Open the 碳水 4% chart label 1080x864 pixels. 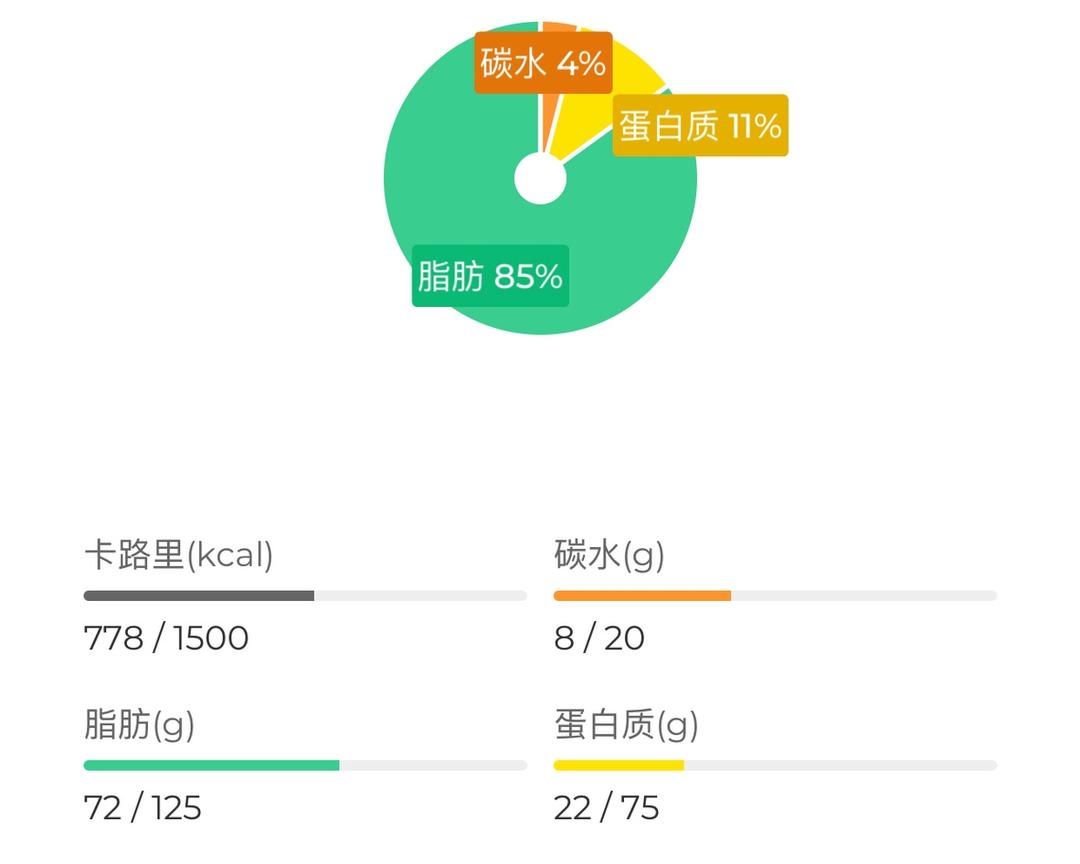543,62
